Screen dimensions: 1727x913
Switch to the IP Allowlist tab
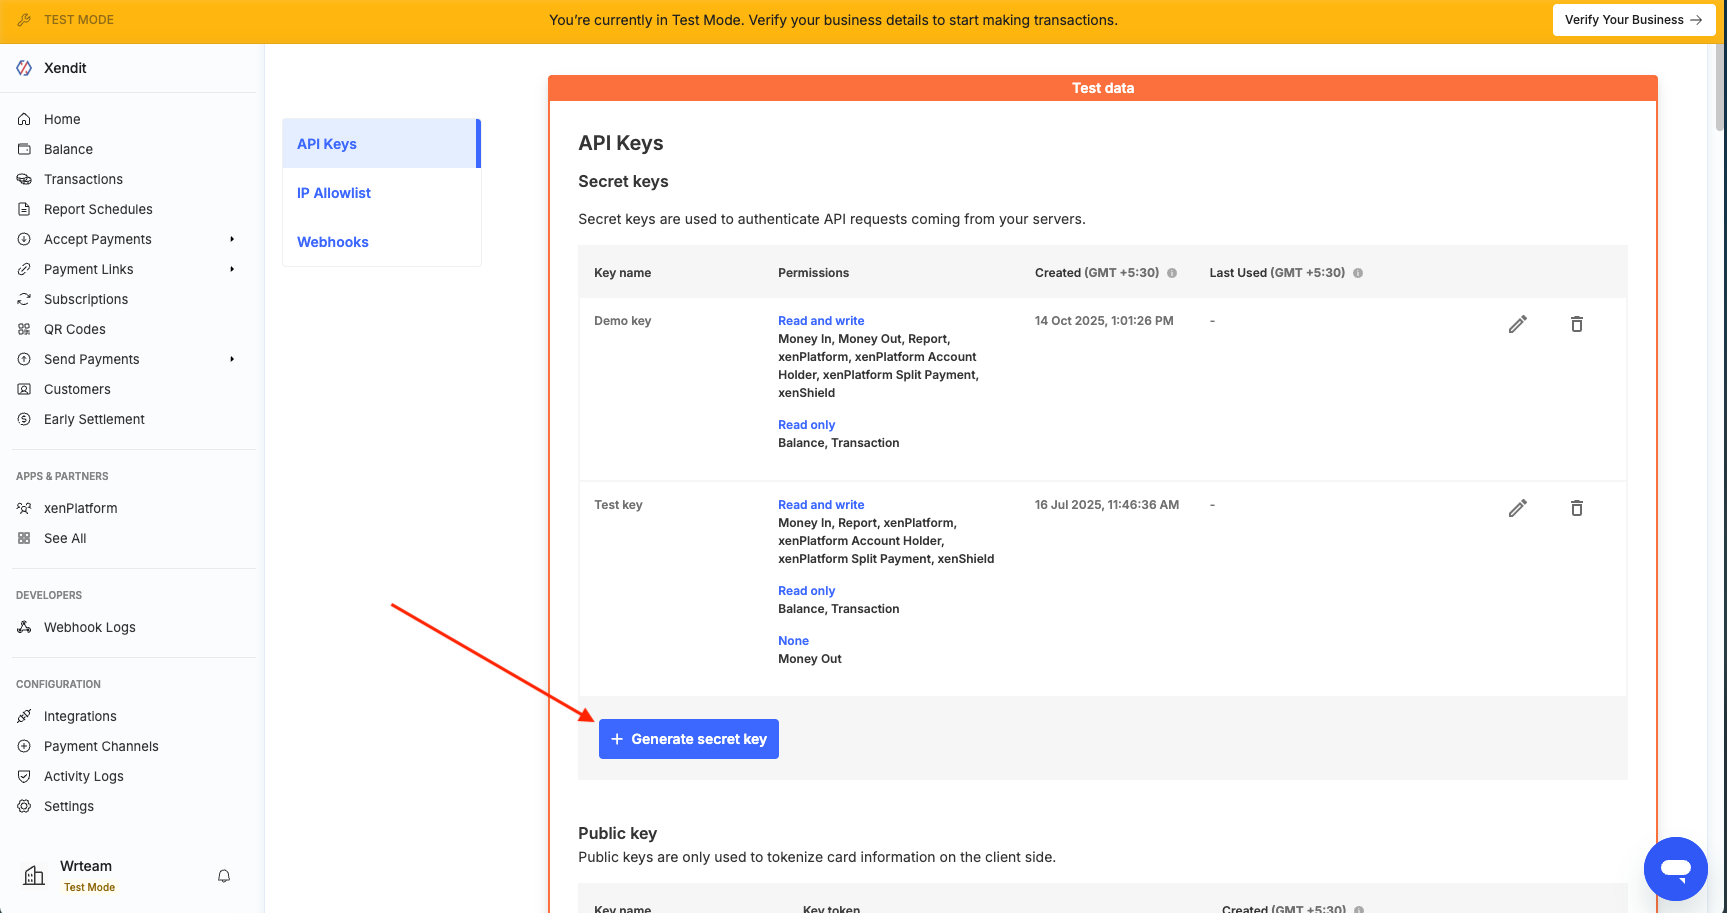(x=334, y=193)
